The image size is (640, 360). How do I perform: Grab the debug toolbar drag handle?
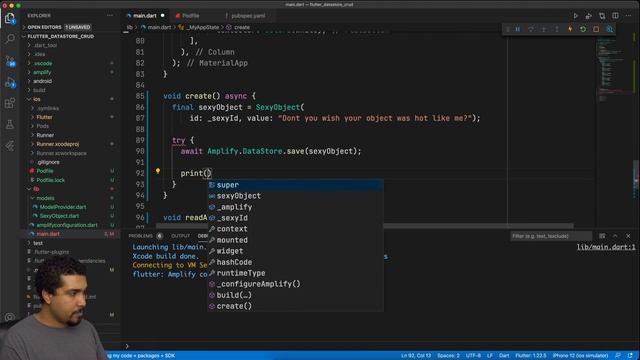[507, 29]
